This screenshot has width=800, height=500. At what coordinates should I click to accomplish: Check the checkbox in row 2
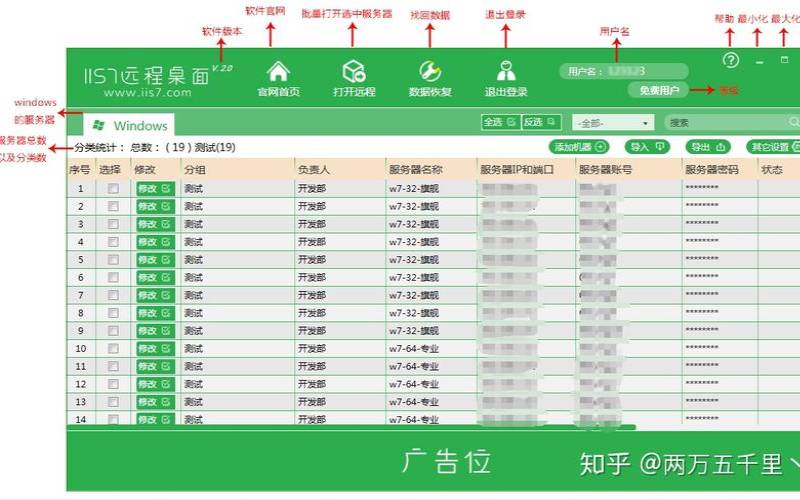[x=113, y=207]
